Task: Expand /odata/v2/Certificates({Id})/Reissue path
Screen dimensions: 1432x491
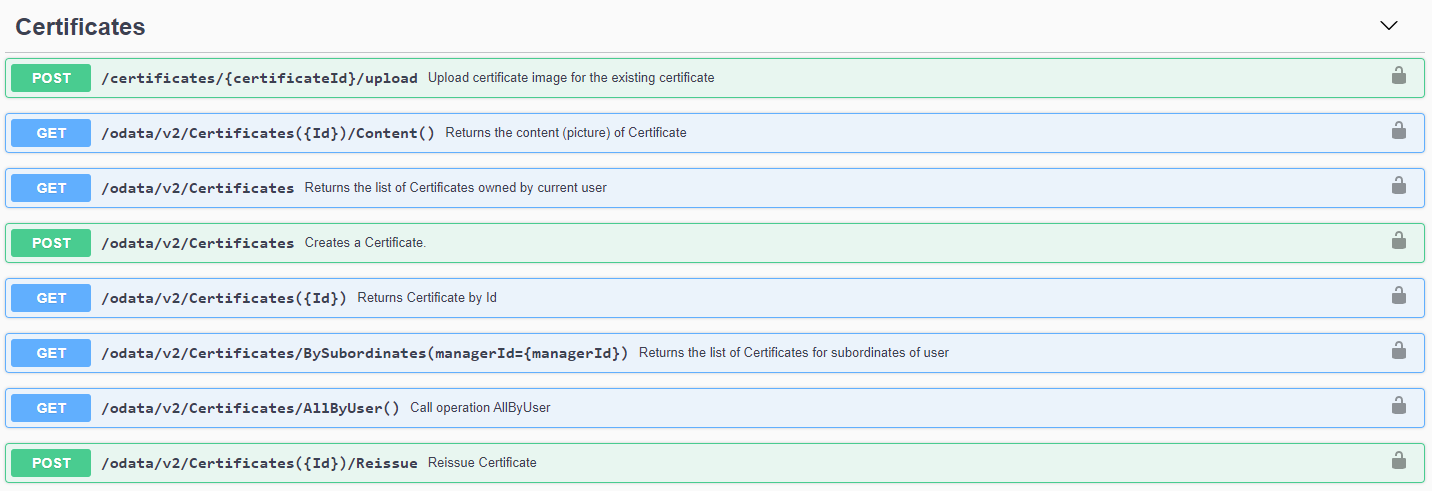Action: pyautogui.click(x=260, y=463)
